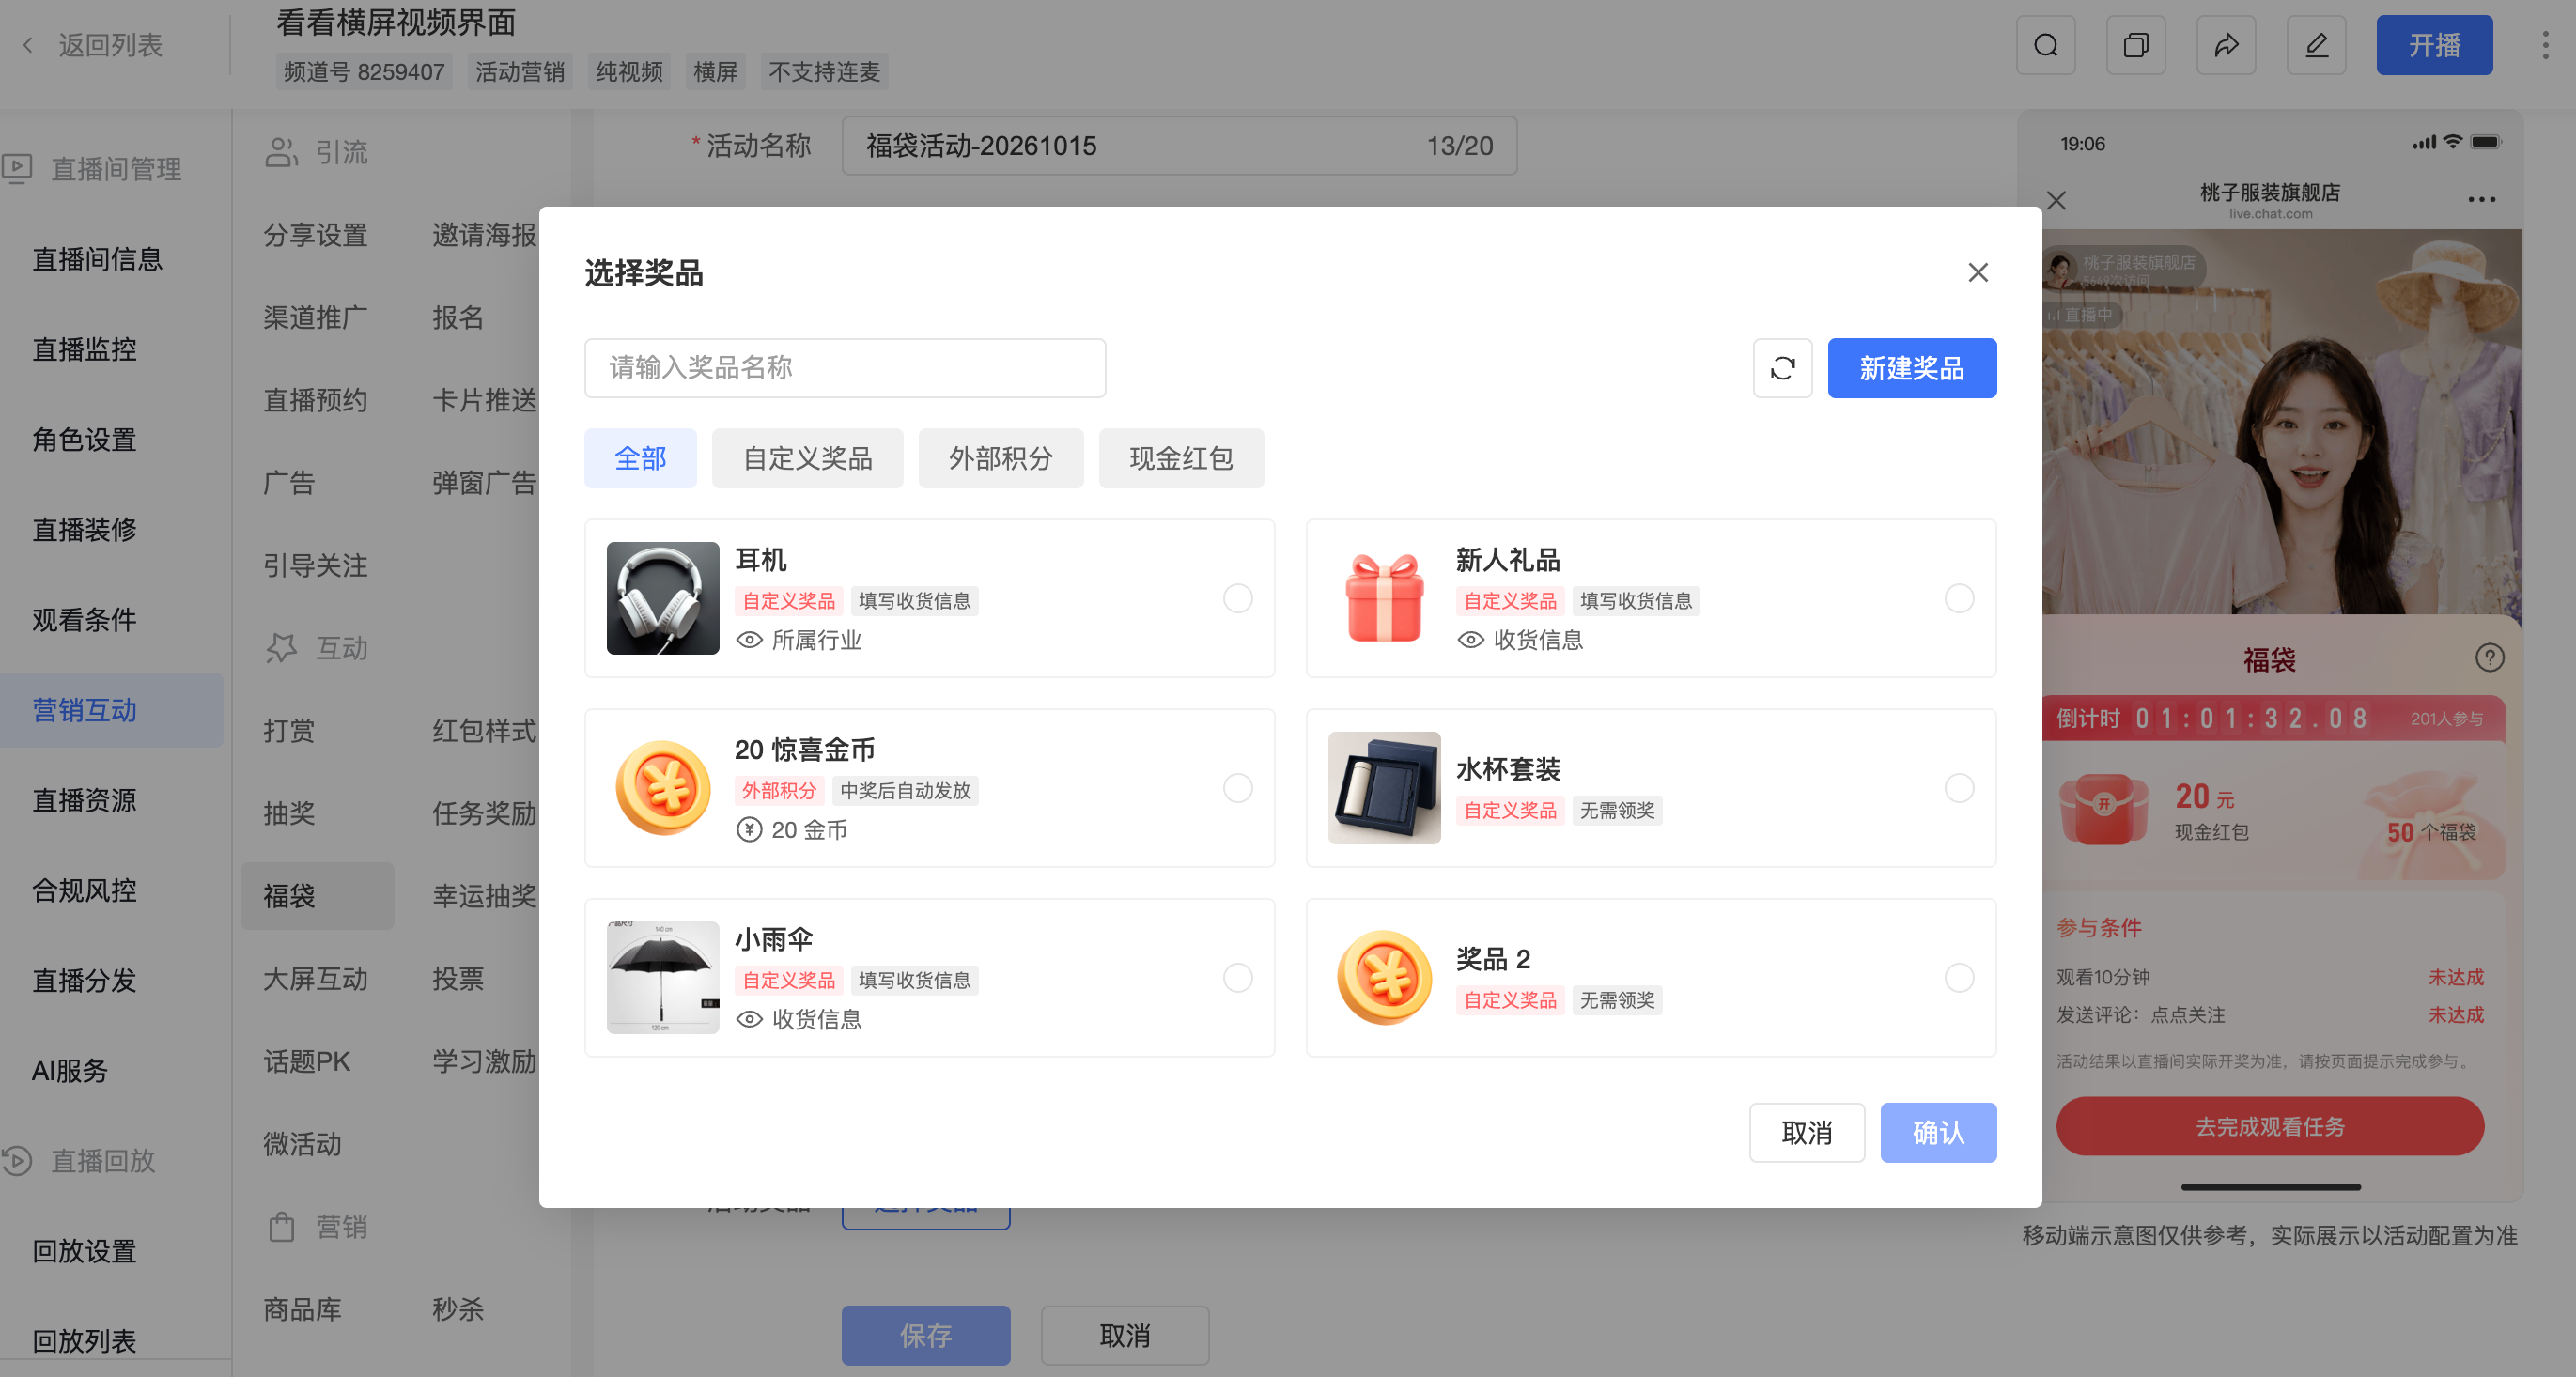Click 取消 in the prize dialog
Screen dimensions: 2576x1377
pyautogui.click(x=1806, y=1132)
